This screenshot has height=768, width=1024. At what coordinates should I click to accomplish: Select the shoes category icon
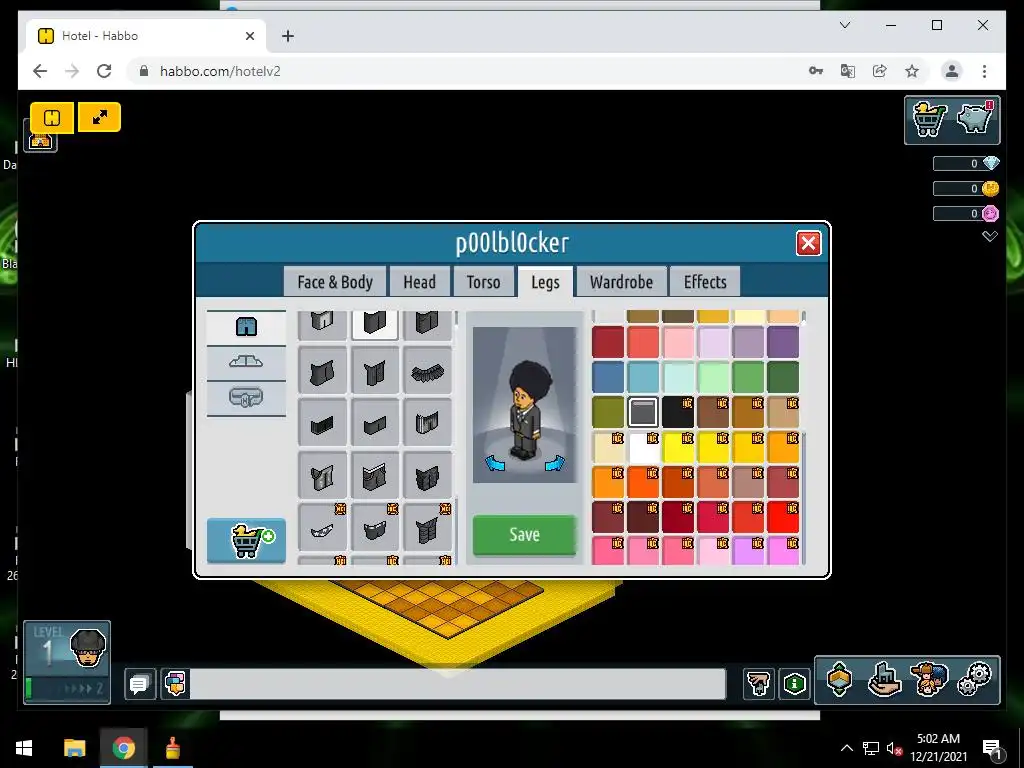pos(246,362)
